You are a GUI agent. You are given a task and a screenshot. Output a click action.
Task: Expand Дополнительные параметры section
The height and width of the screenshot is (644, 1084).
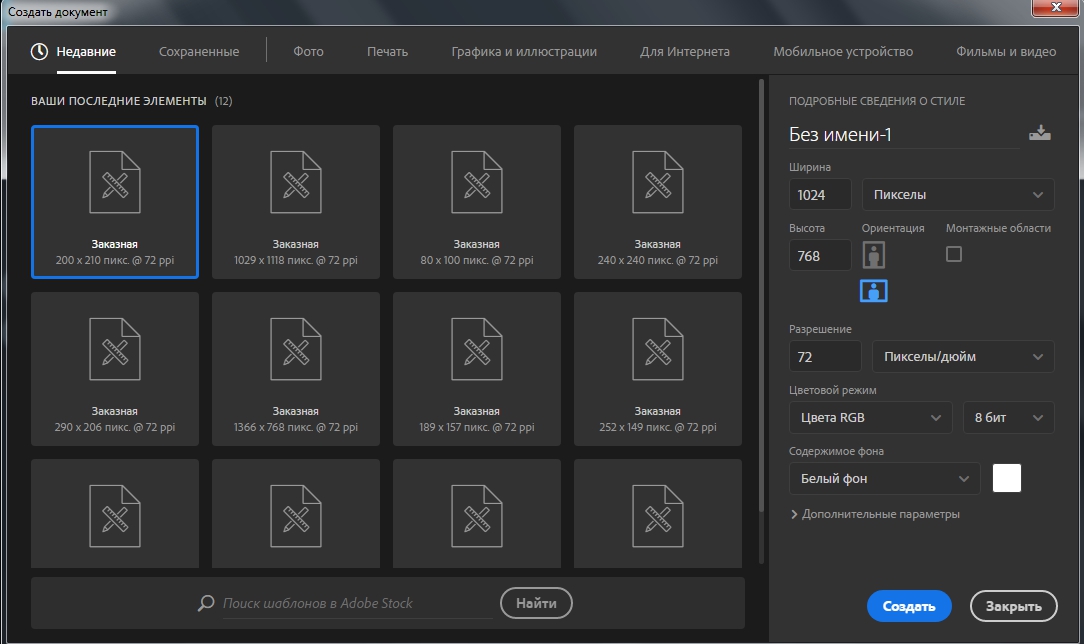[875, 514]
